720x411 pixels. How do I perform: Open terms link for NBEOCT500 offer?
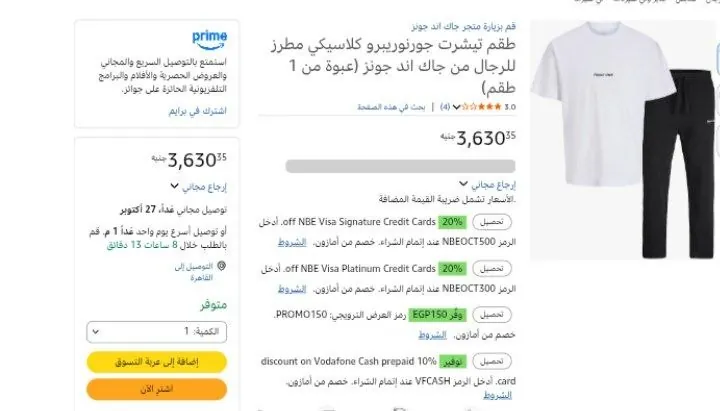pyautogui.click(x=292, y=242)
